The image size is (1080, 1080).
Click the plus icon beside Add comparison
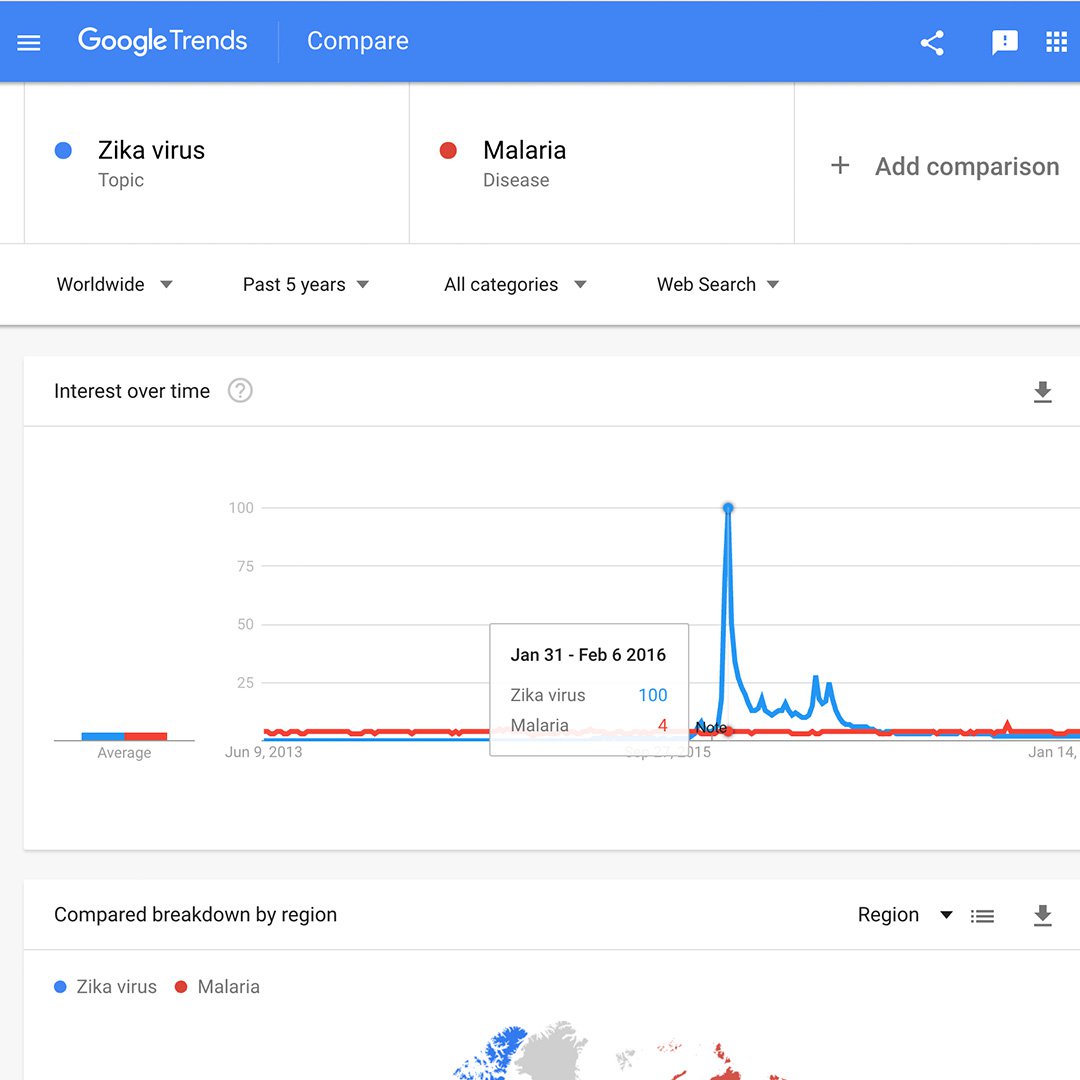840,165
